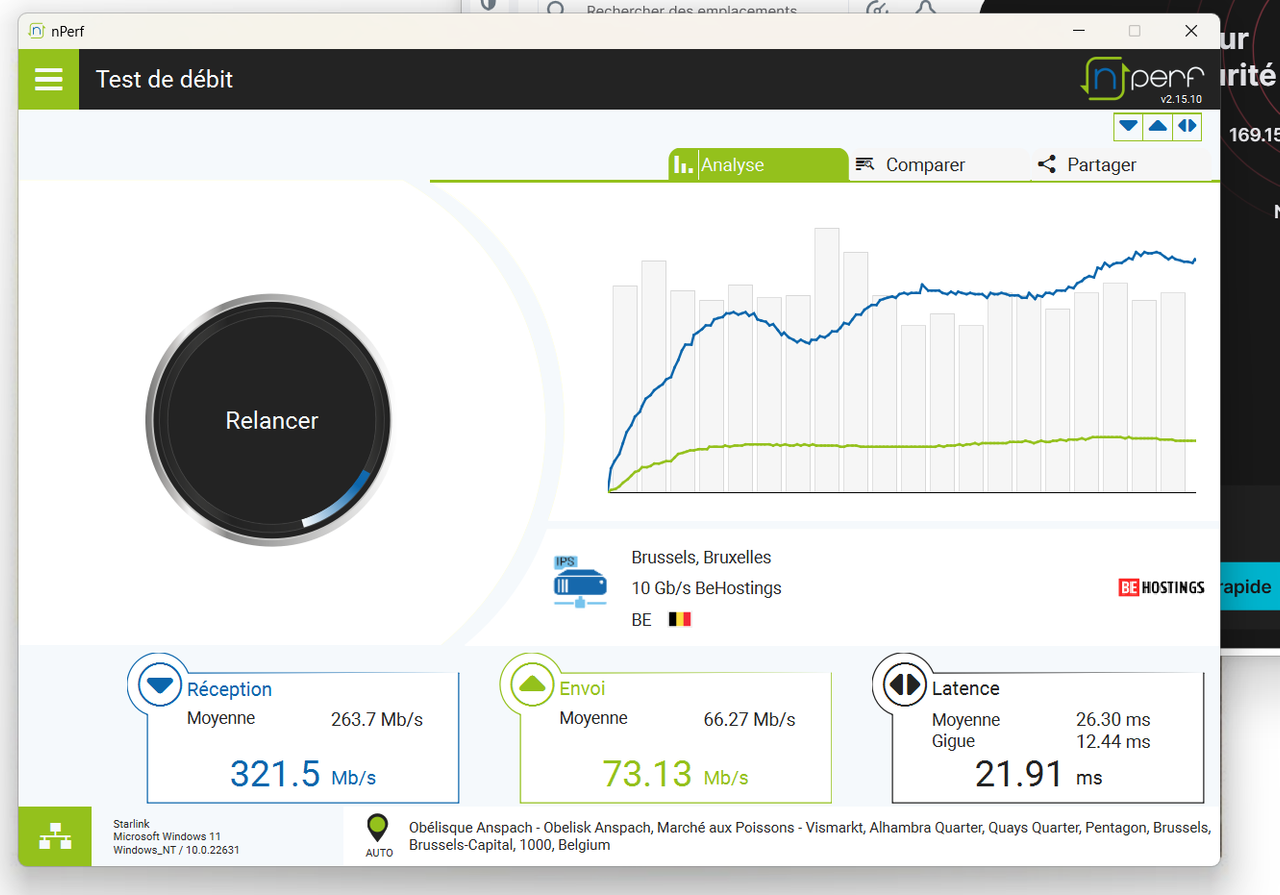Click the nPerf window title bar icon
This screenshot has height=895, width=1280.
(35, 31)
